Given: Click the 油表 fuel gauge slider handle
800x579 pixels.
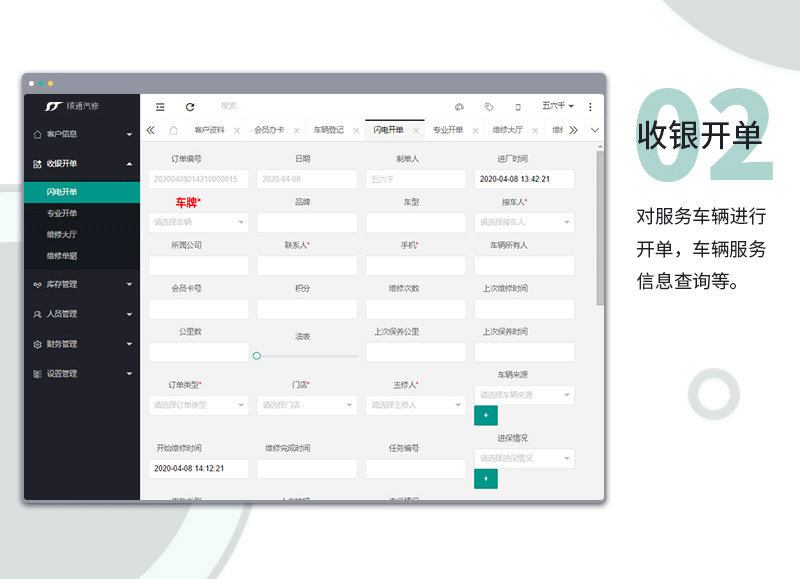Looking at the screenshot, I should [x=257, y=355].
